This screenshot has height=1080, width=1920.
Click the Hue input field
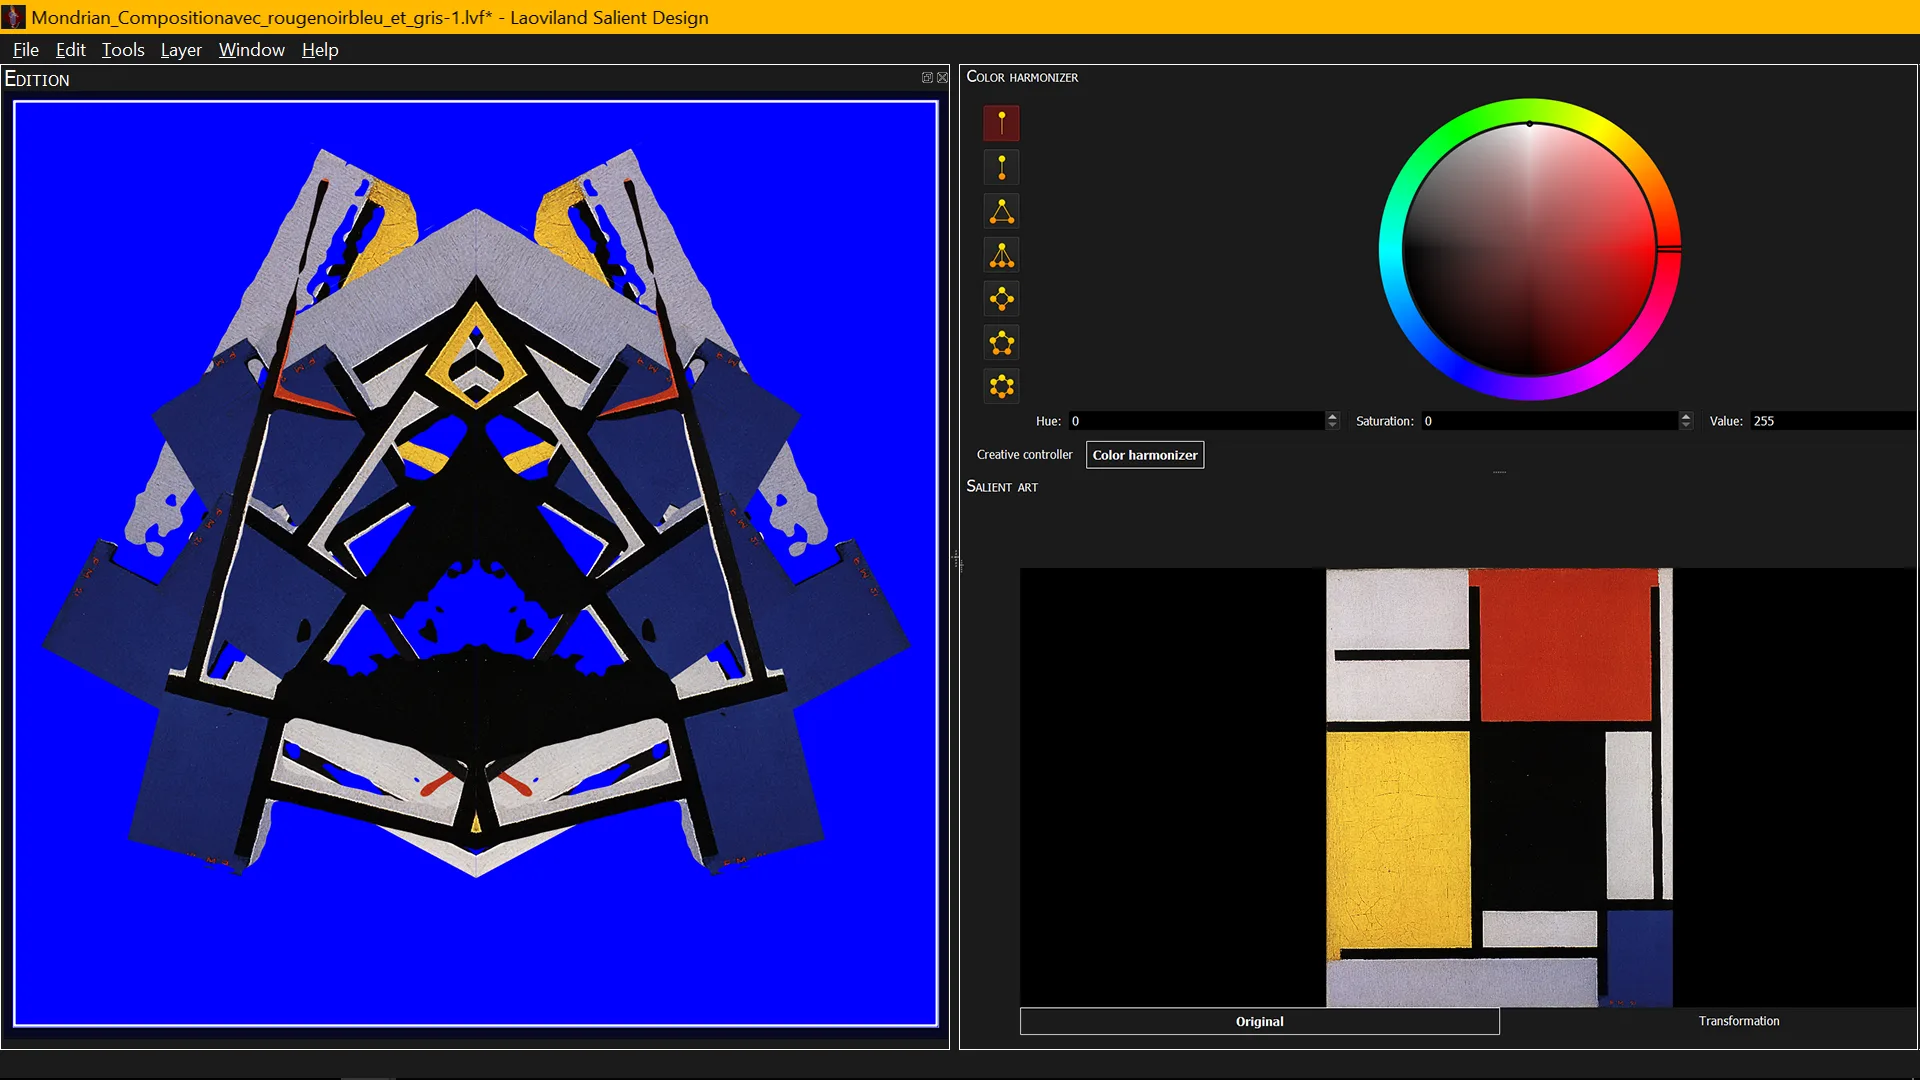(1196, 421)
